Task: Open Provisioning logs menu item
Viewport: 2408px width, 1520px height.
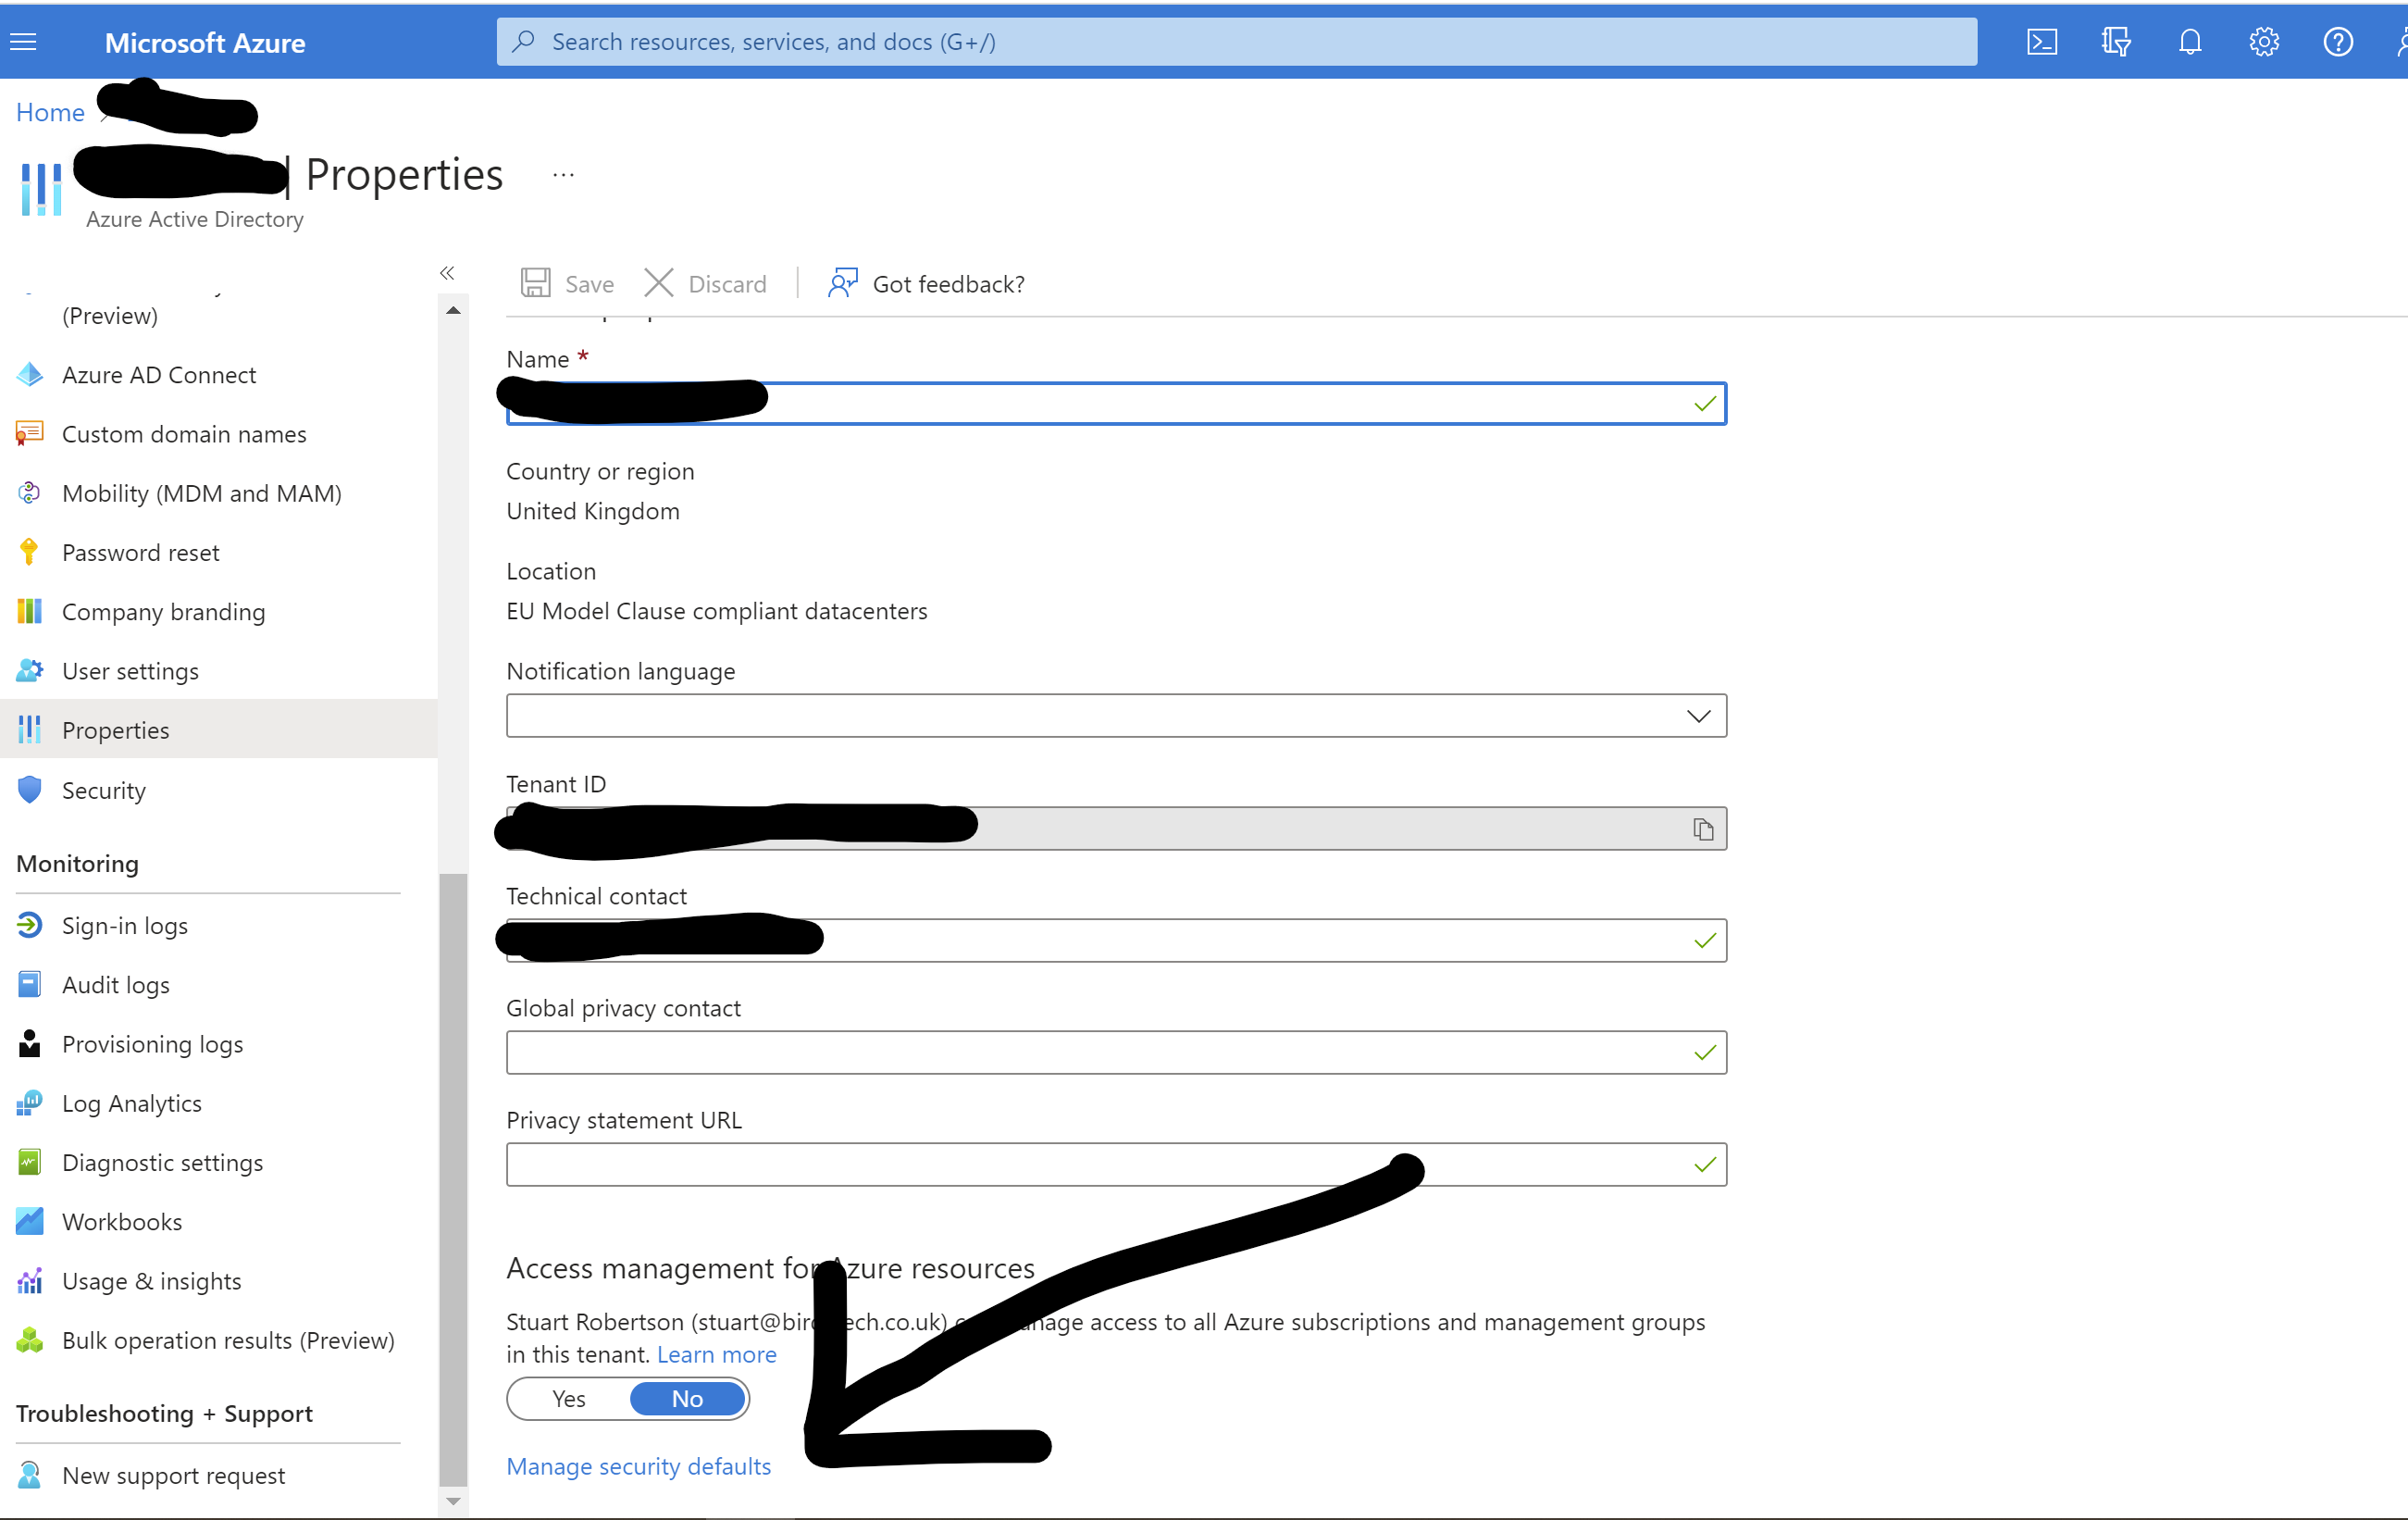Action: (153, 1044)
